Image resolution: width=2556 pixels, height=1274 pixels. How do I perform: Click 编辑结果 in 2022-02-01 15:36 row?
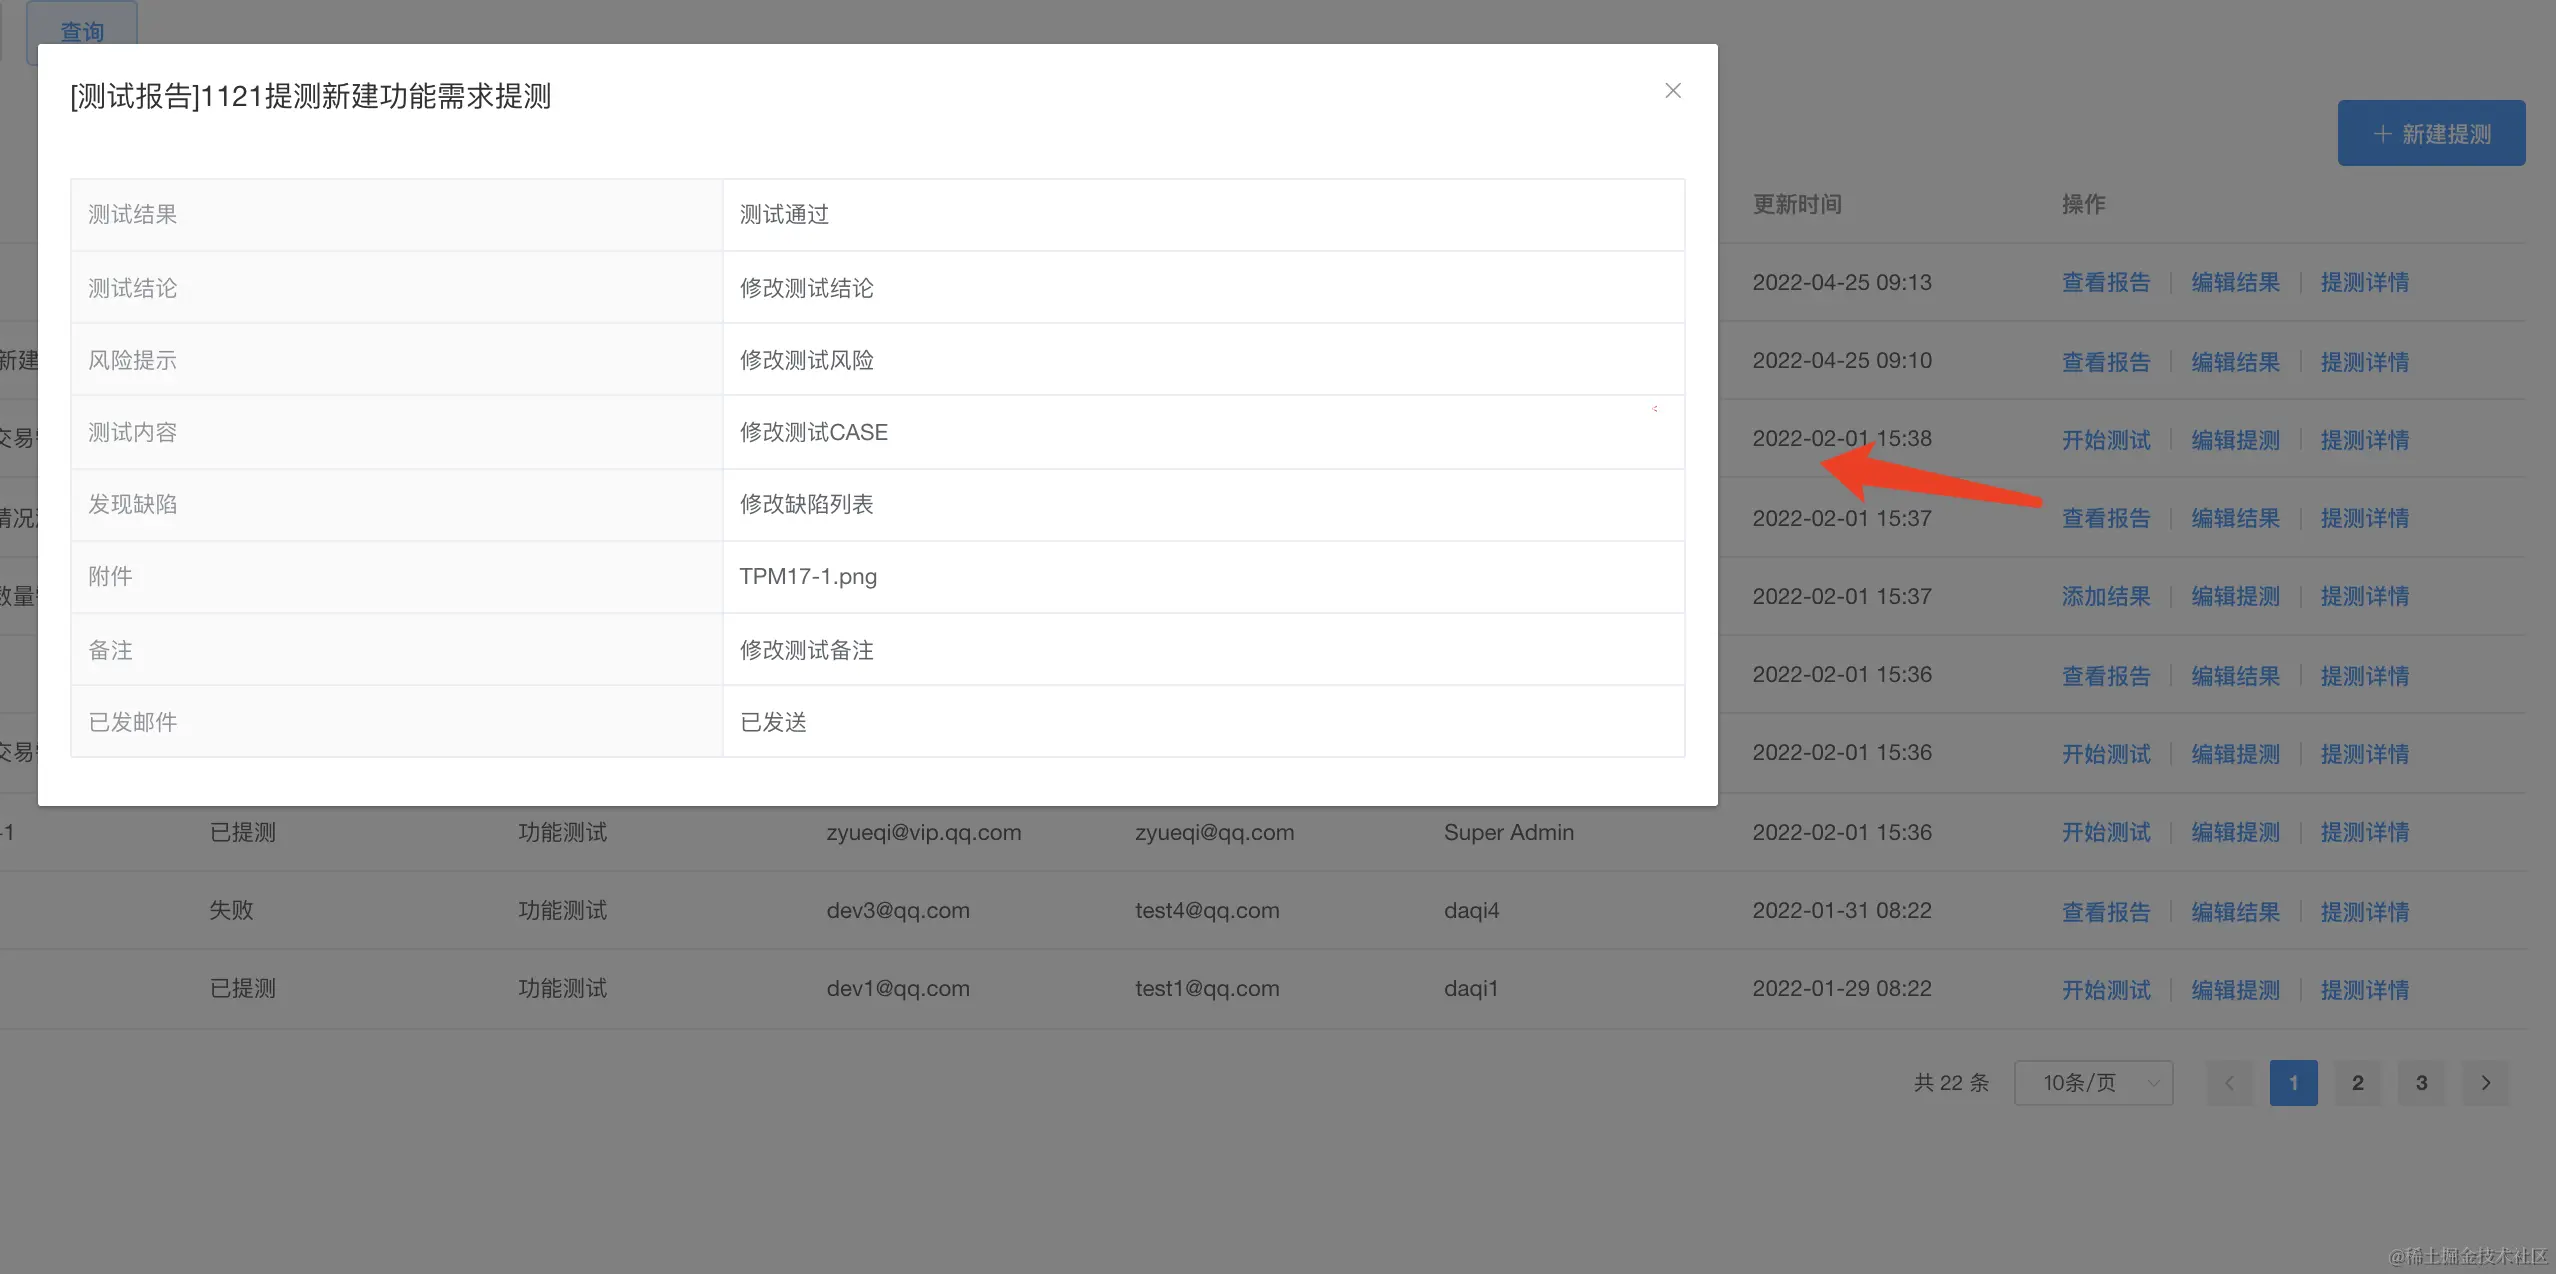point(2235,676)
